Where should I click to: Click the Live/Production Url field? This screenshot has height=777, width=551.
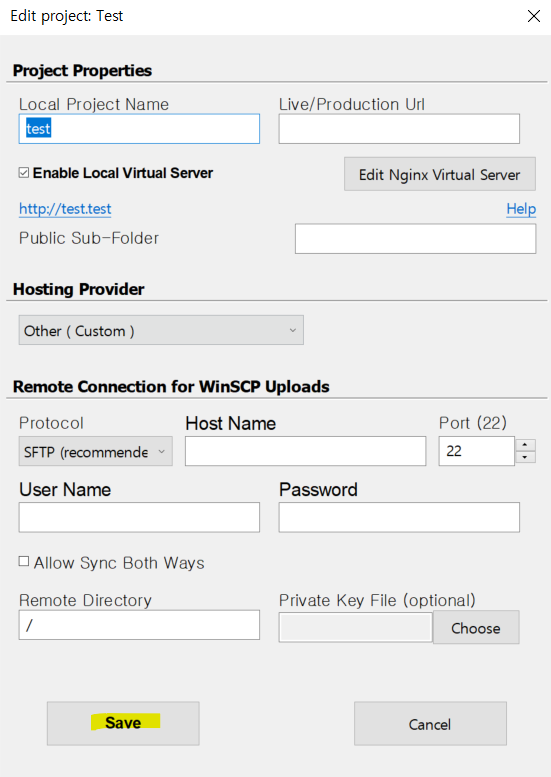(399, 129)
